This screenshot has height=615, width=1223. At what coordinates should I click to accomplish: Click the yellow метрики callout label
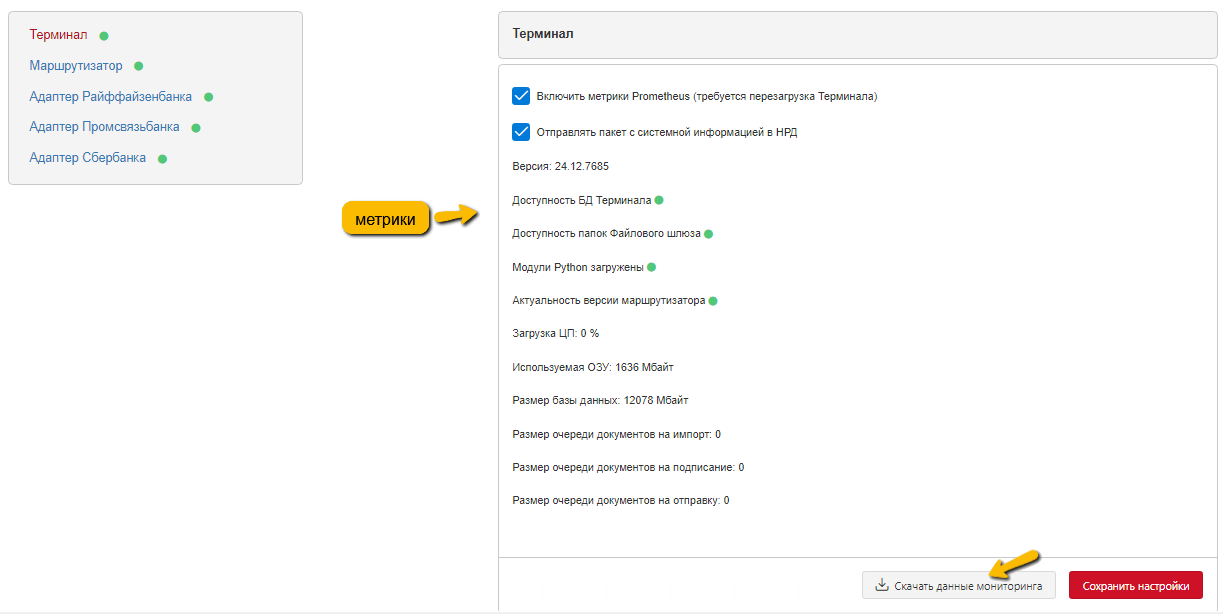click(386, 219)
